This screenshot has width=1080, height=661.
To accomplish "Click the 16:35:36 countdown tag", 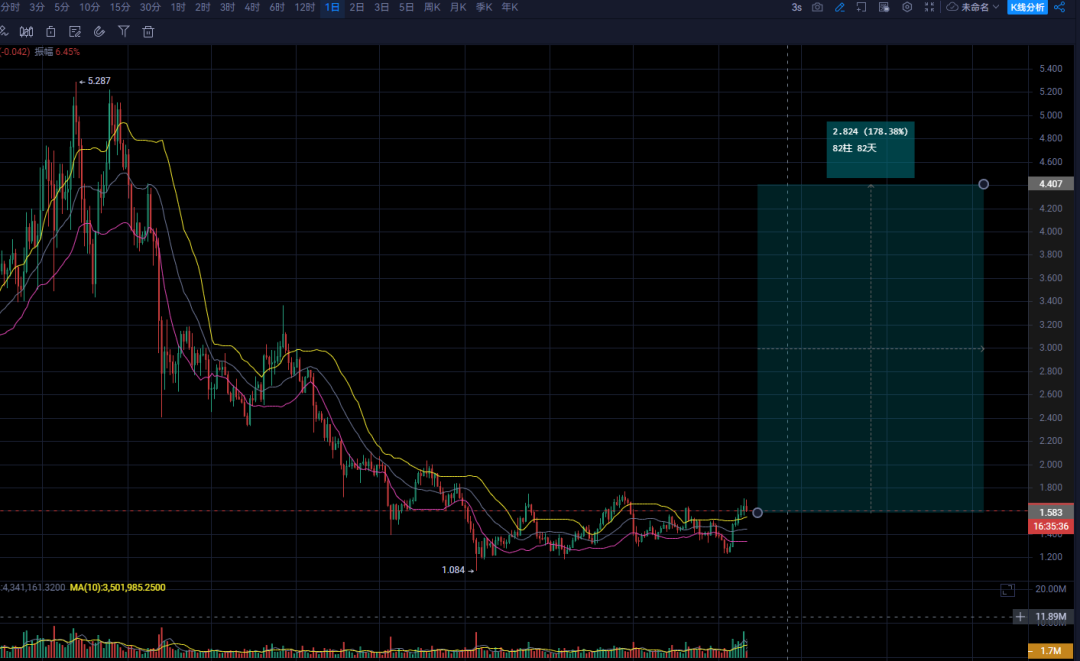I will point(1050,526).
